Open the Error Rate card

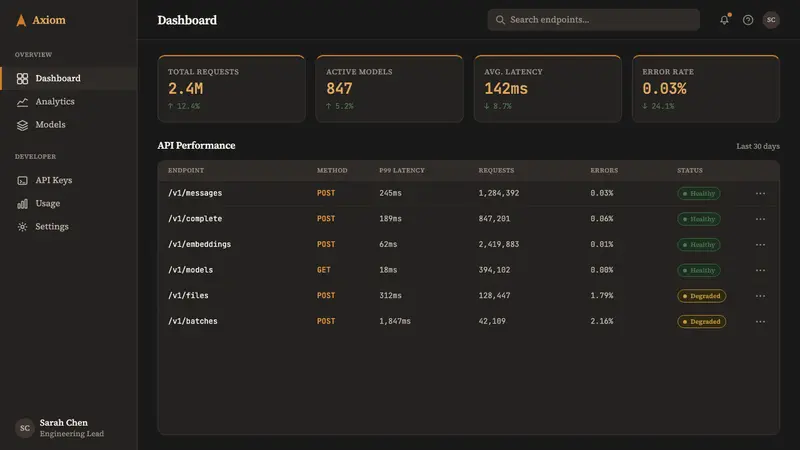tap(706, 89)
